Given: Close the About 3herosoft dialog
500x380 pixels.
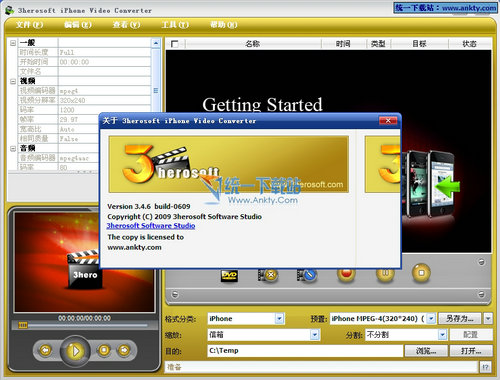Looking at the screenshot, I should pos(388,121).
